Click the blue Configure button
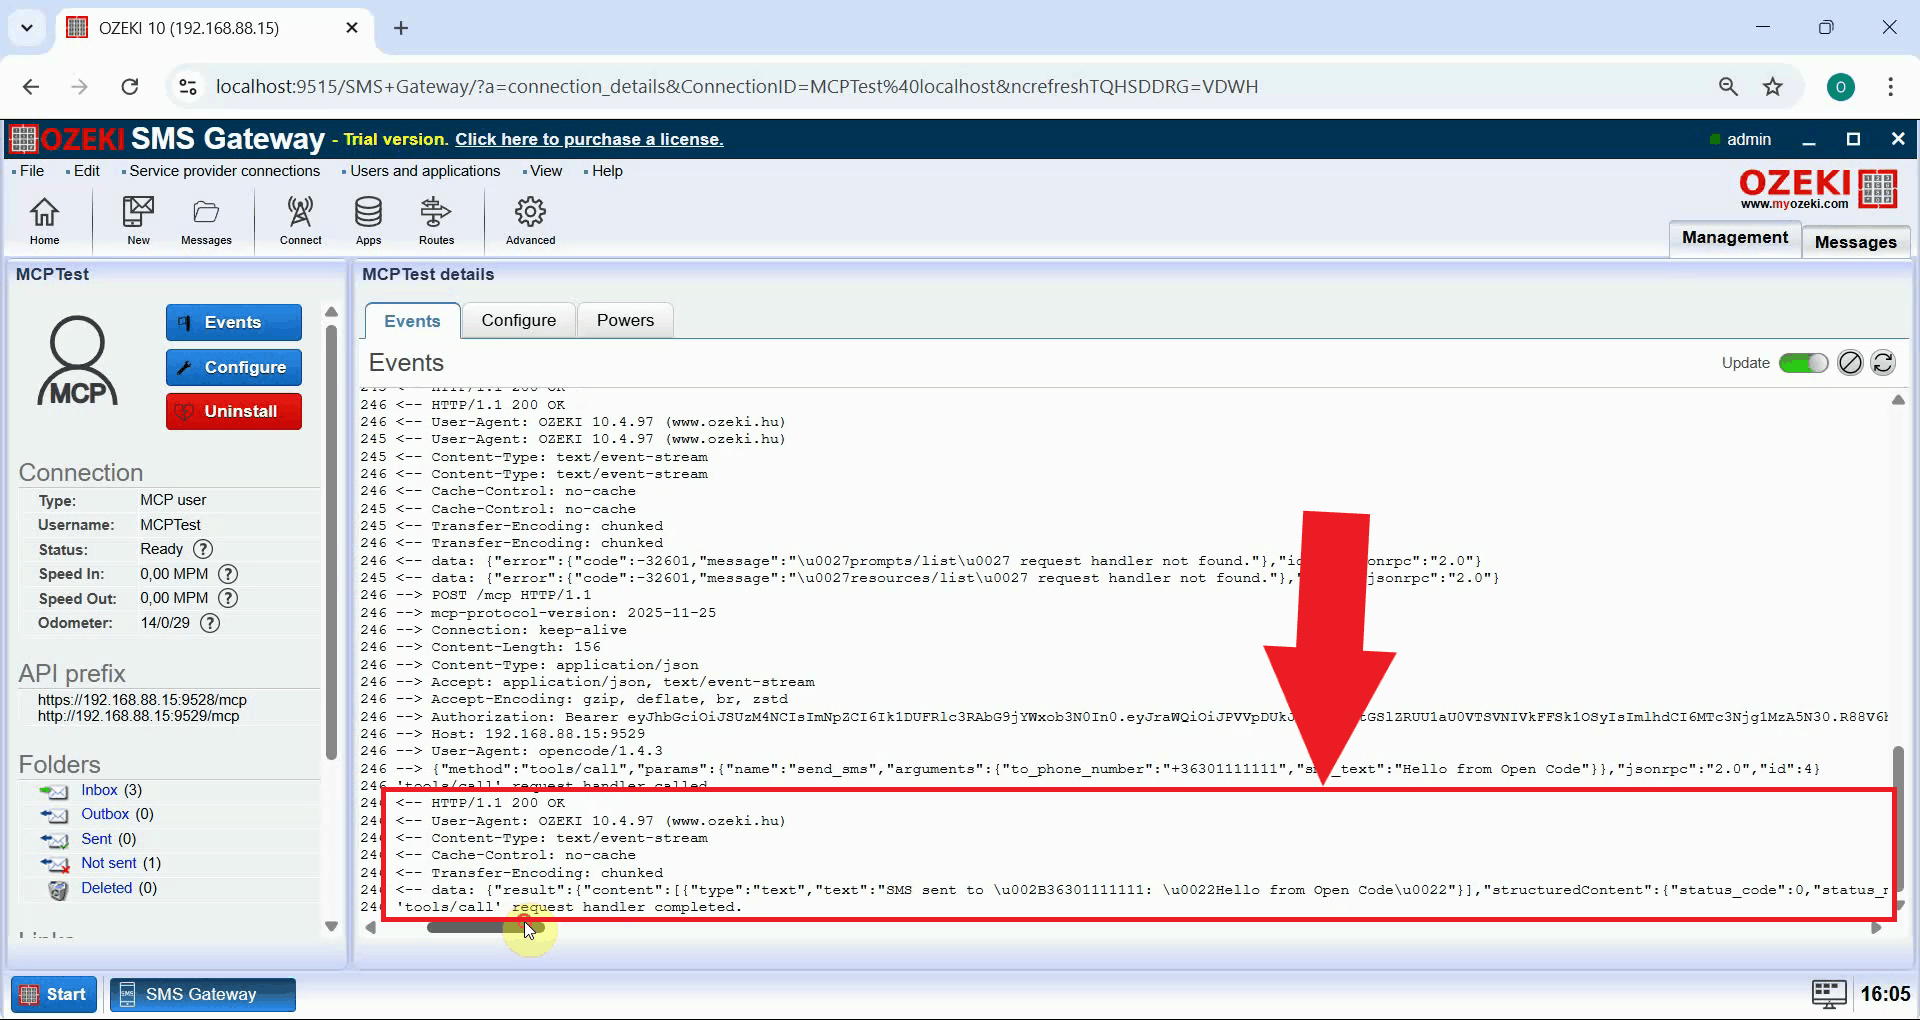Screen dimensions: 1920x1020 (234, 367)
